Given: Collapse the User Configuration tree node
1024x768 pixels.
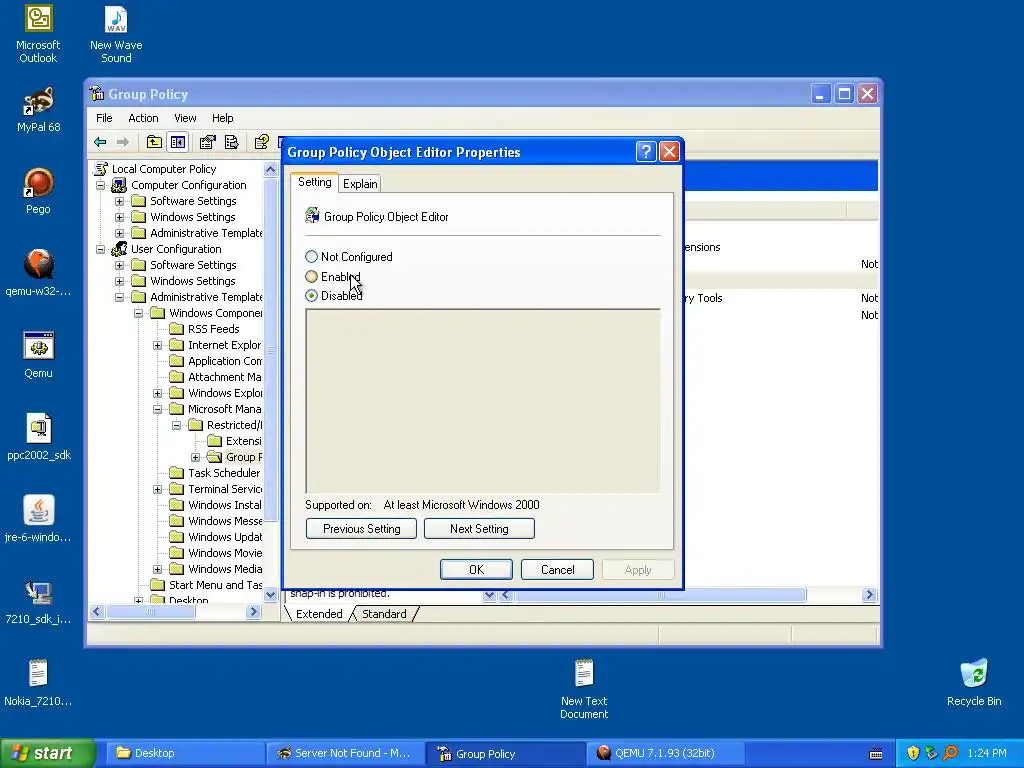Looking at the screenshot, I should tap(101, 249).
